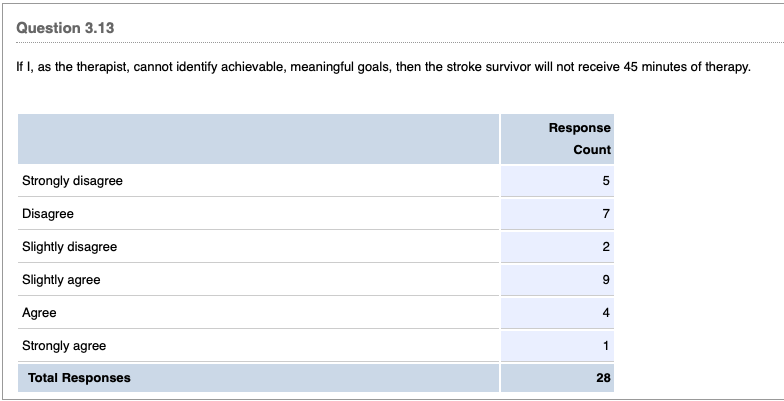Select the Response Count column header
Viewport: 784px width, 401px height.
tap(579, 139)
